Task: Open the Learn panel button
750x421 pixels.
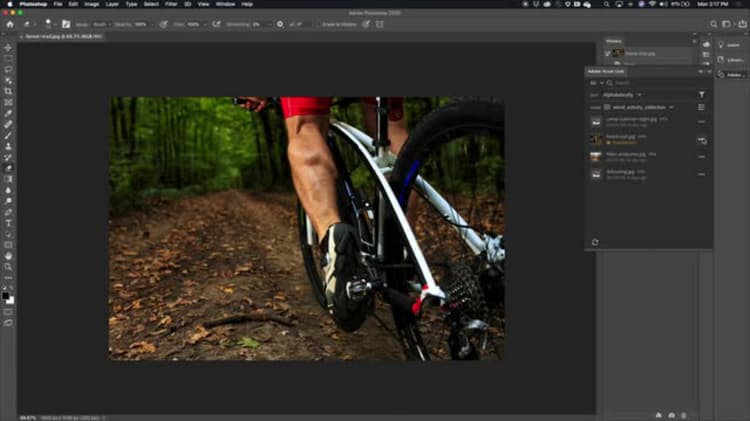Action: point(729,44)
